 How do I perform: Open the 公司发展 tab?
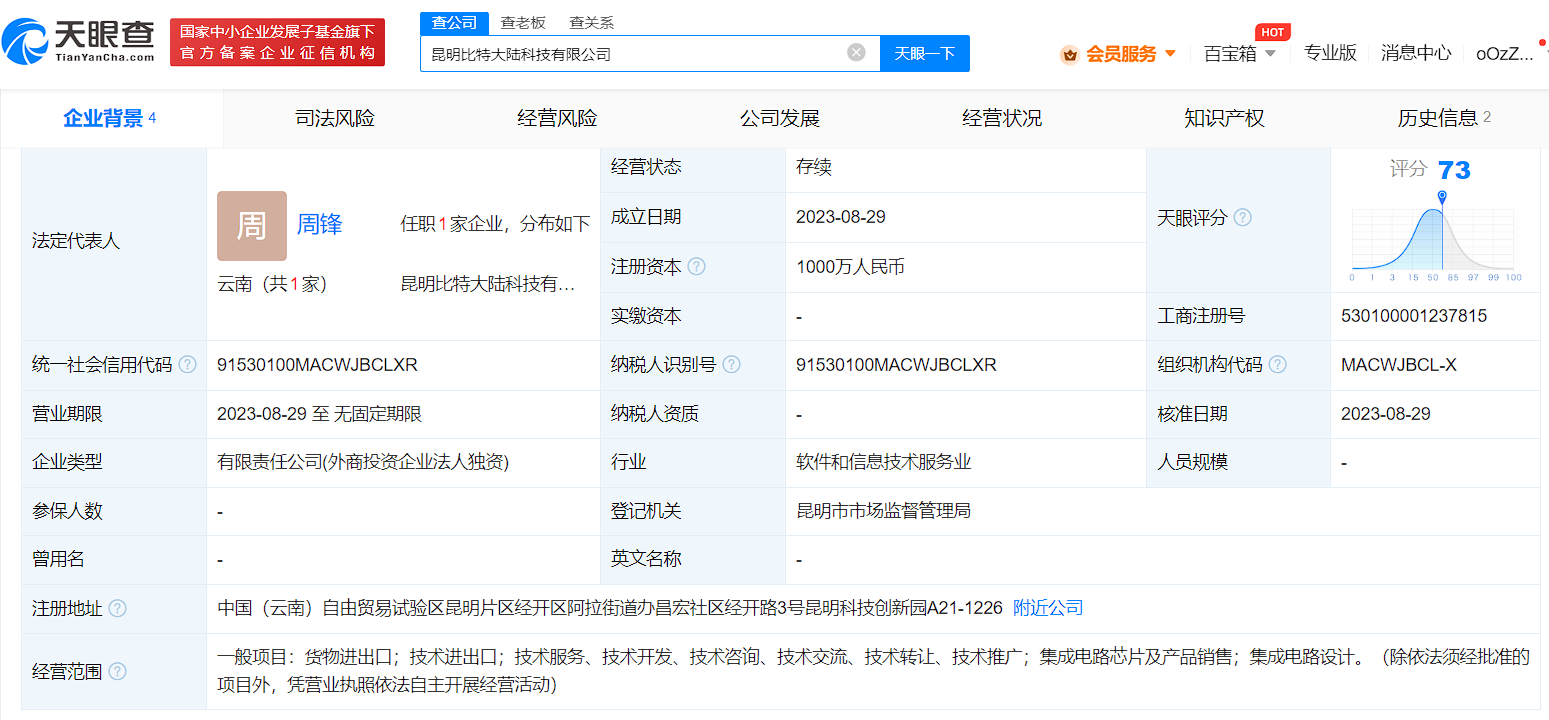(x=780, y=118)
